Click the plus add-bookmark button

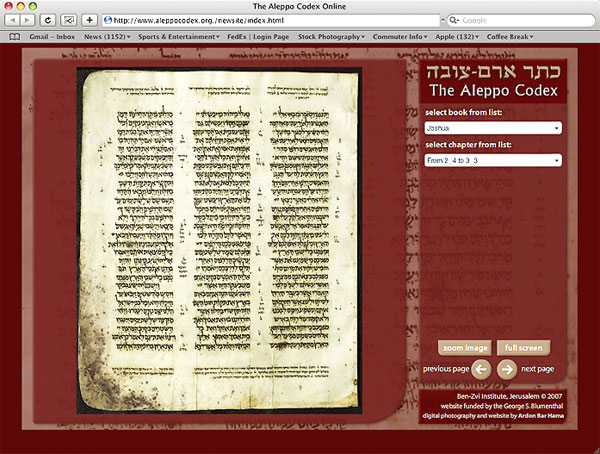pyautogui.click(x=89, y=20)
